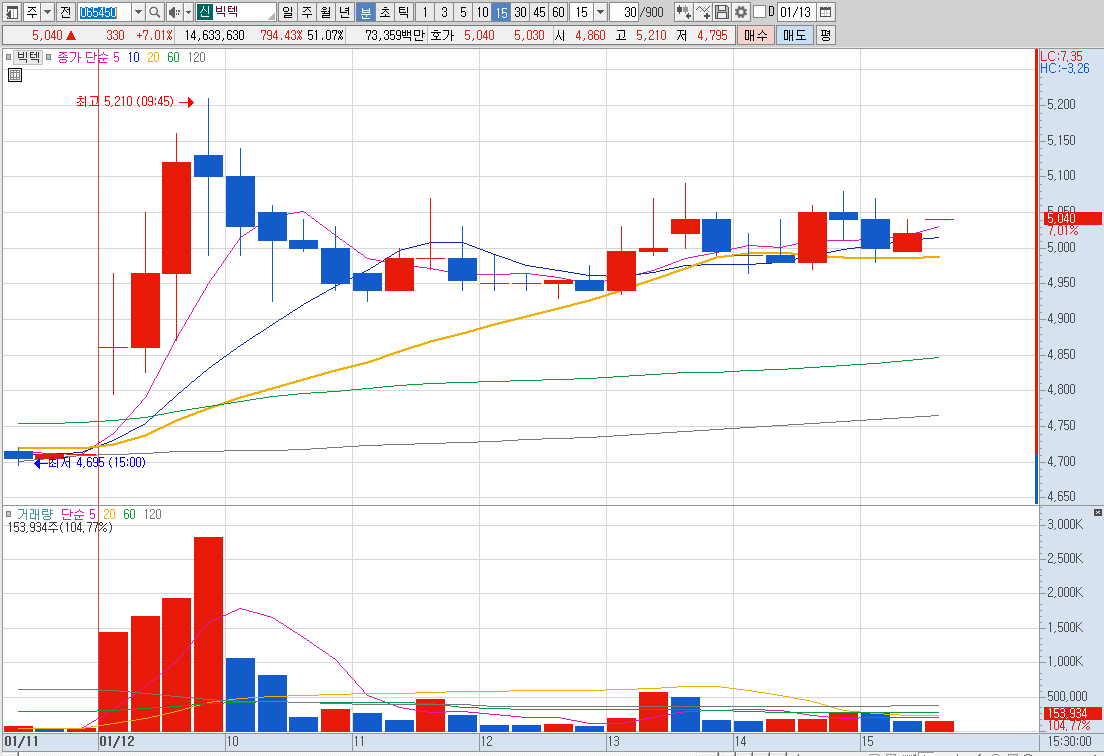Choose the 60-minute interval button
This screenshot has height=756, width=1104.
click(x=558, y=12)
